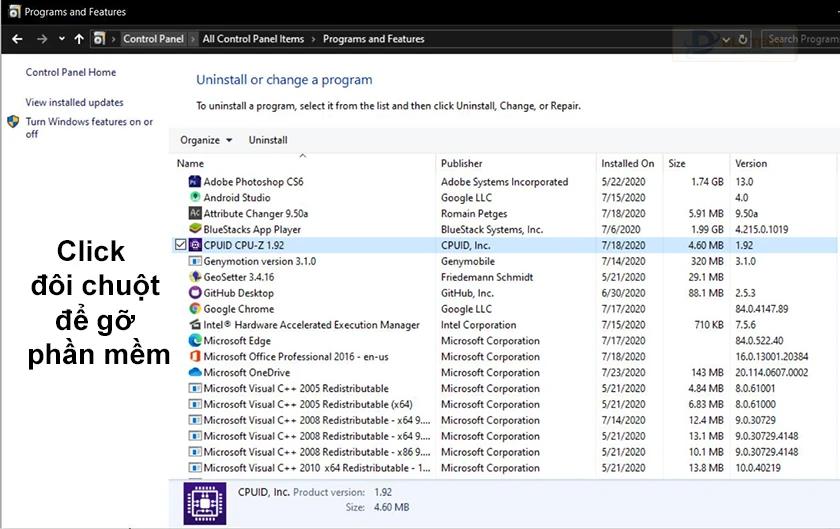
Task: Click the Intel Corporation publisher cell
Action: (478, 325)
